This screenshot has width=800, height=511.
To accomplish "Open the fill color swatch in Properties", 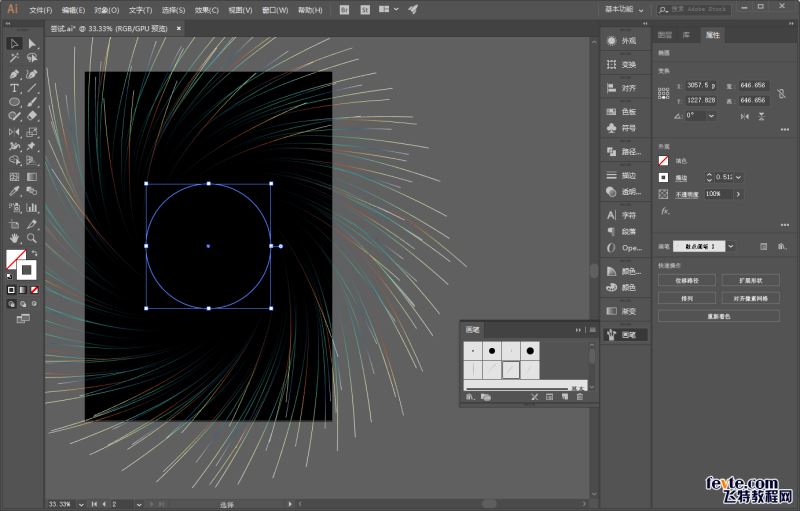I will point(663,161).
